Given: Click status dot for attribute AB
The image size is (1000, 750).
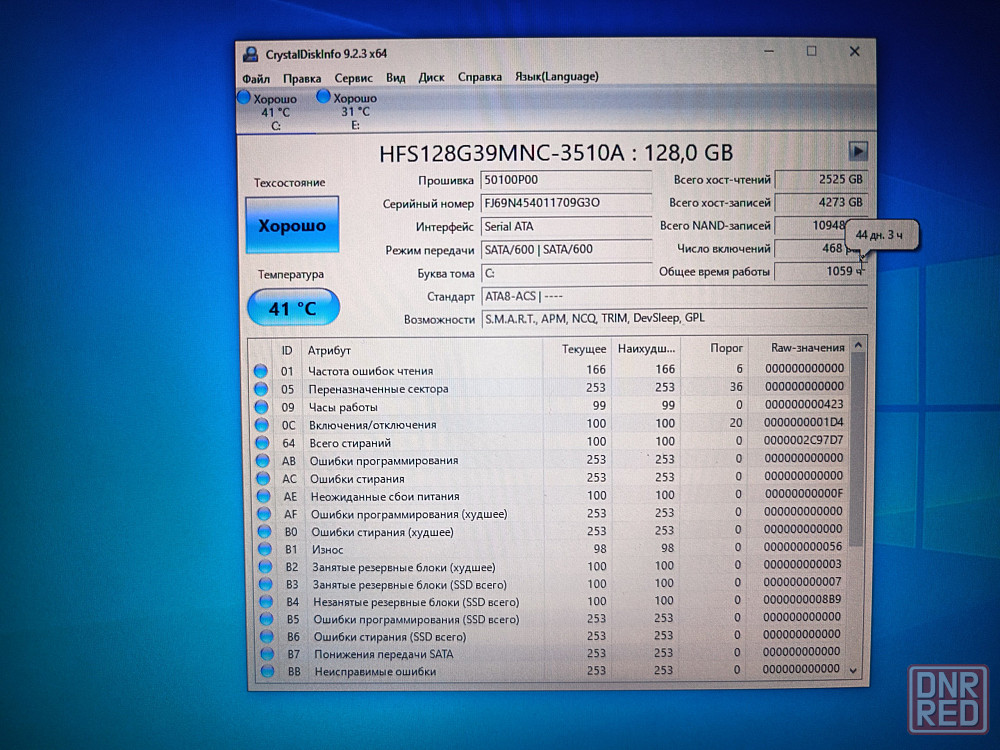Looking at the screenshot, I should pyautogui.click(x=263, y=460).
